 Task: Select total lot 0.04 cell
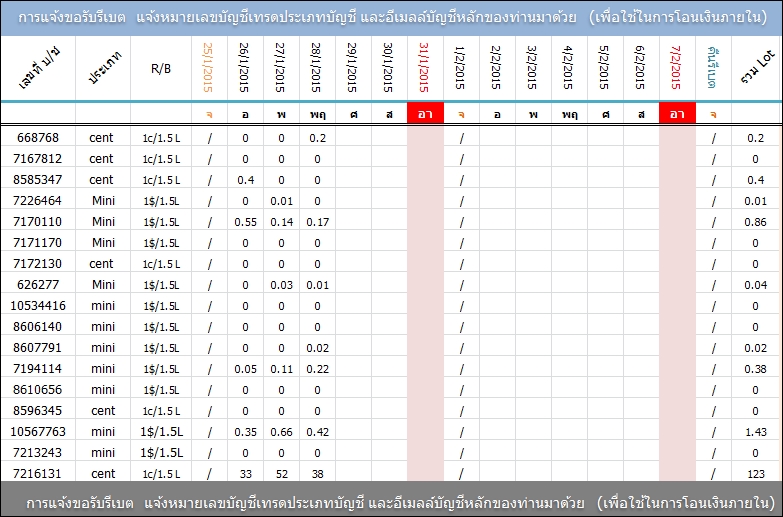click(x=756, y=285)
